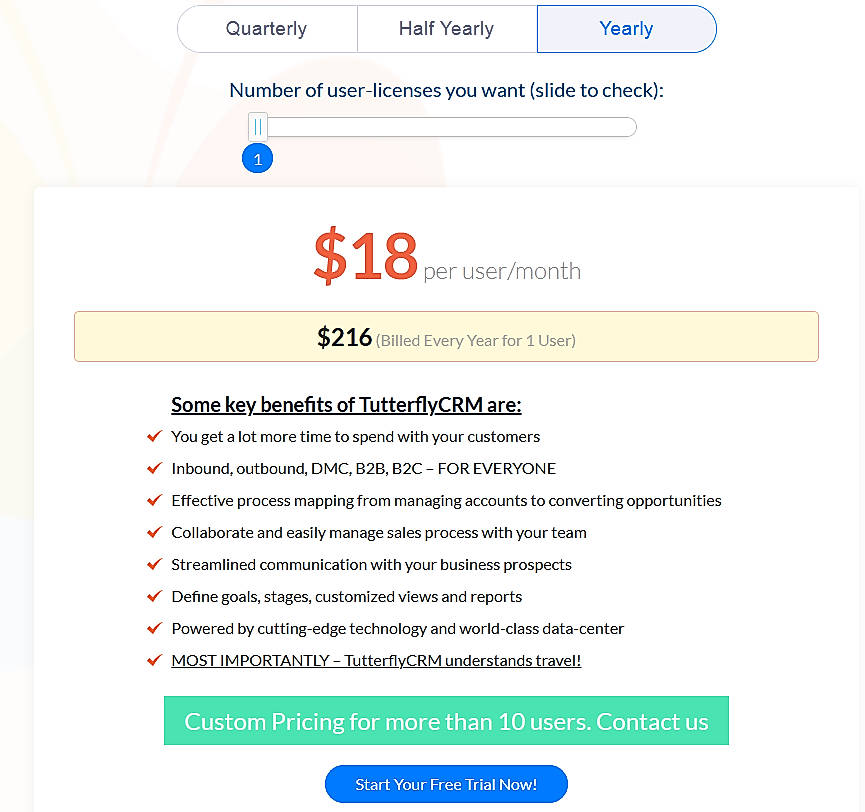The width and height of the screenshot is (865, 812).
Task: Click checkmark beside "Define goals, stages" benefit
Action: click(155, 596)
